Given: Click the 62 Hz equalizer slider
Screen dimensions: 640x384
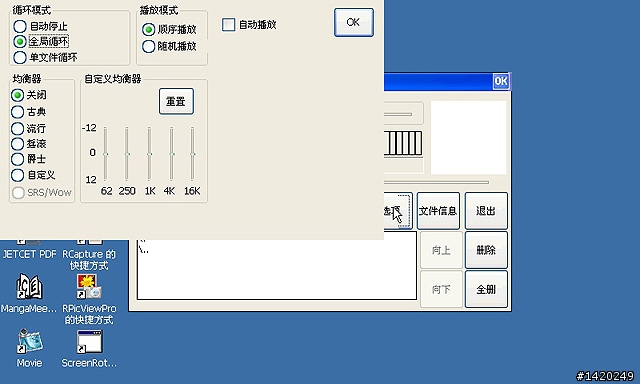Looking at the screenshot, I should (105, 154).
